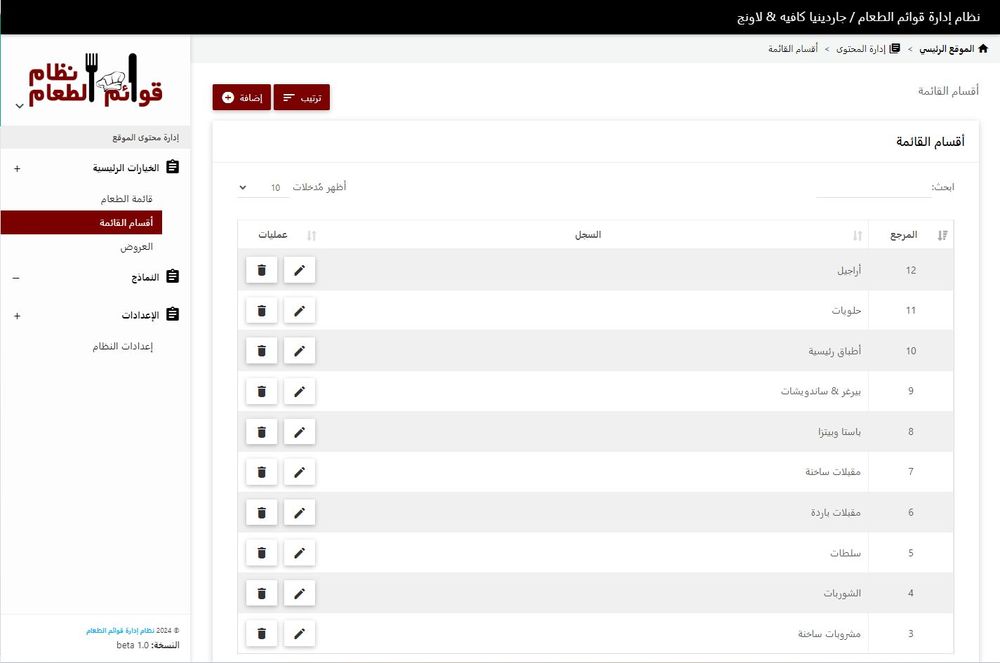The width and height of the screenshot is (1000, 663).
Task: Click trash icon for سلطات row
Action: coord(261,553)
